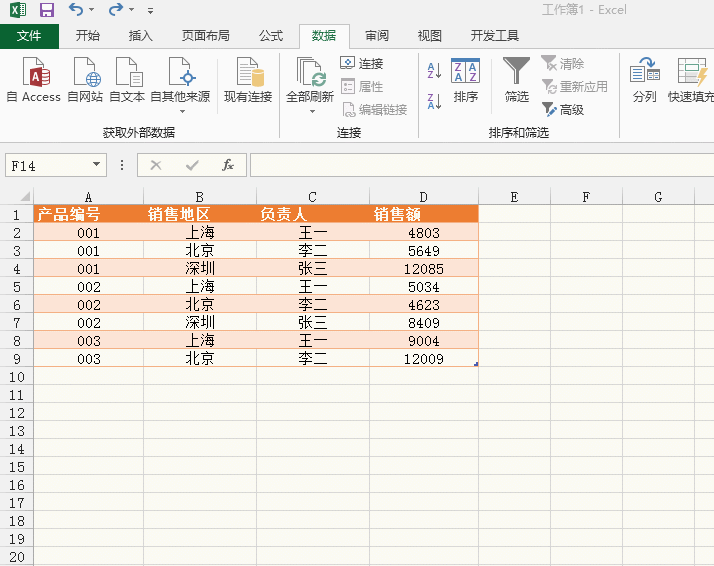Click header cell 销售额
This screenshot has width=714, height=566.
click(x=424, y=214)
